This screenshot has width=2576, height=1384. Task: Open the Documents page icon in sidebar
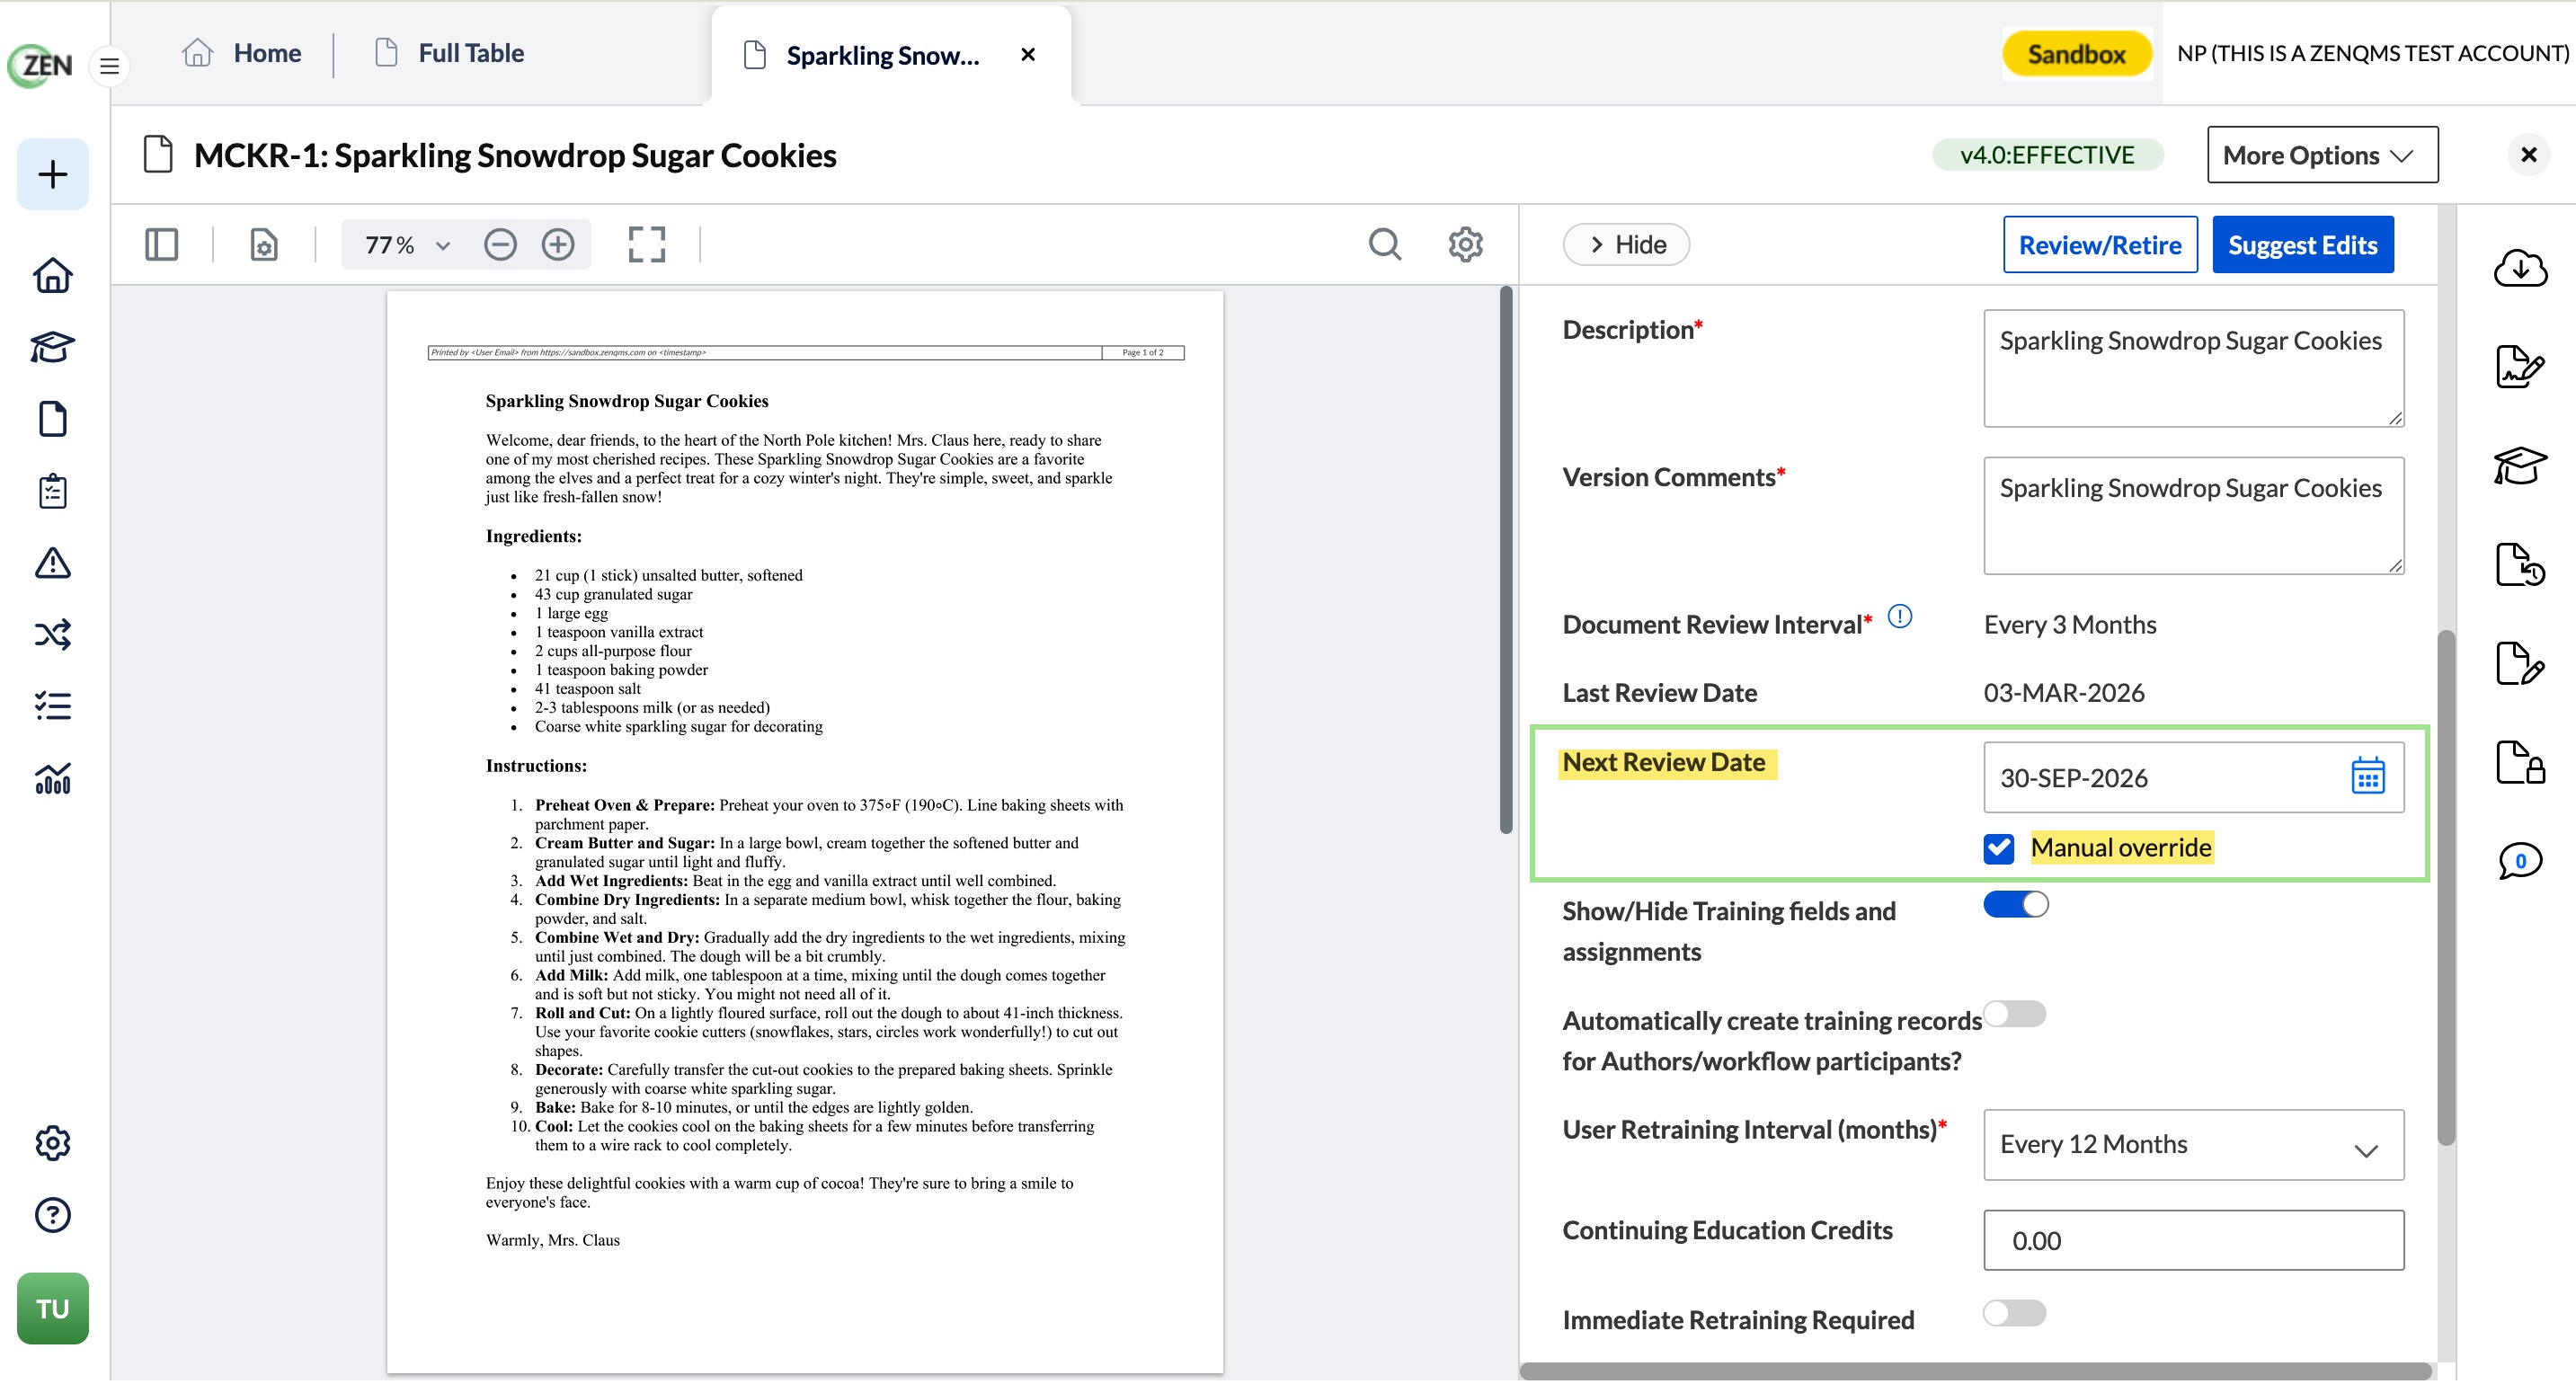click(x=53, y=419)
